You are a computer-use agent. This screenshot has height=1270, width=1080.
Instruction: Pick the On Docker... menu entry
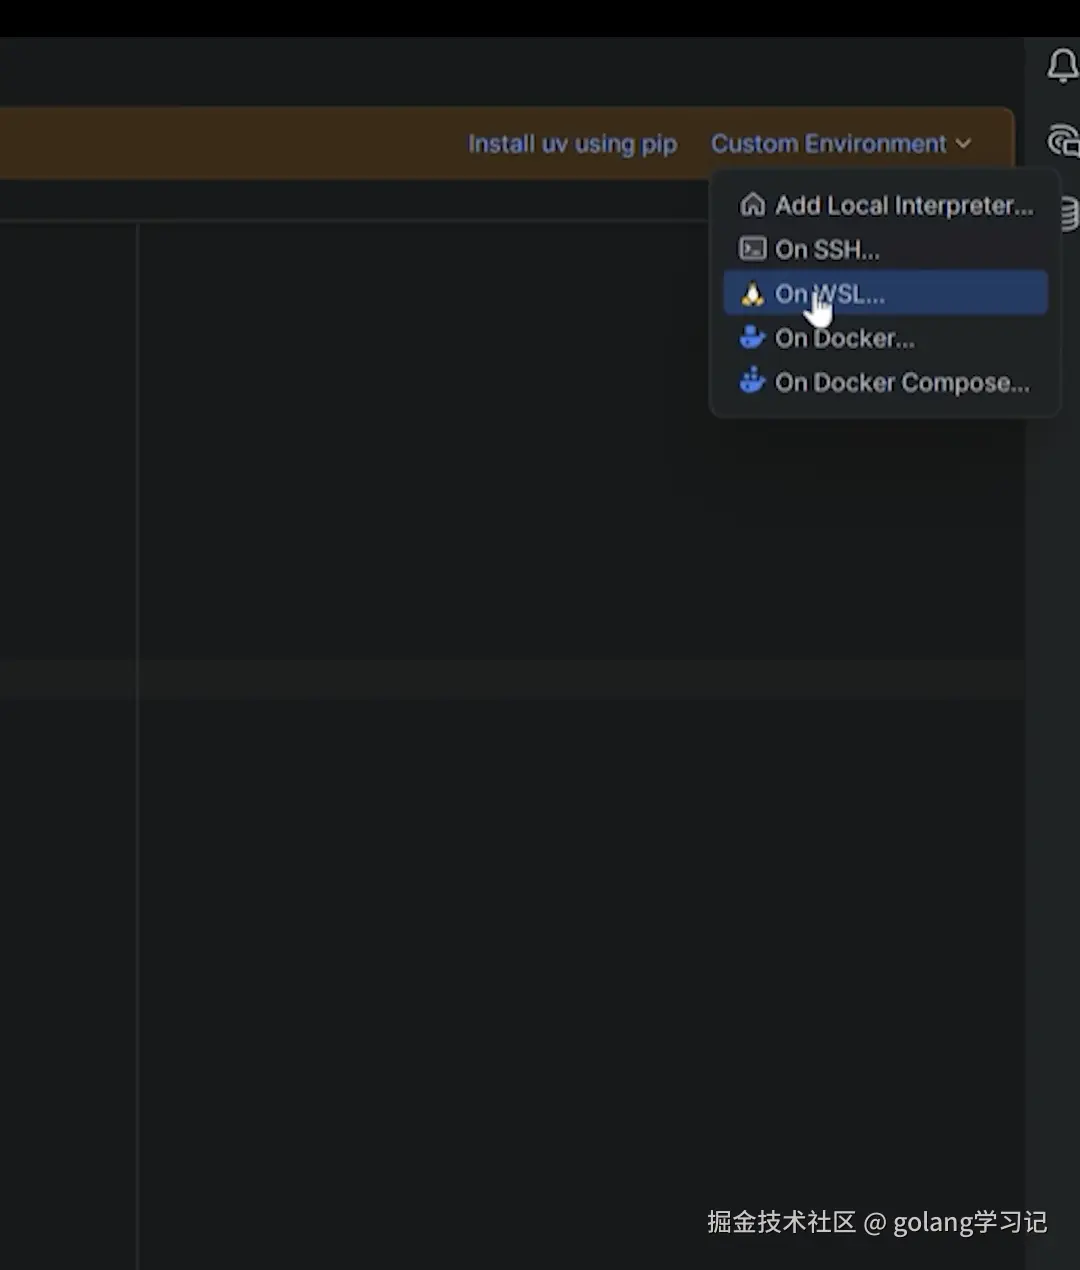844,338
